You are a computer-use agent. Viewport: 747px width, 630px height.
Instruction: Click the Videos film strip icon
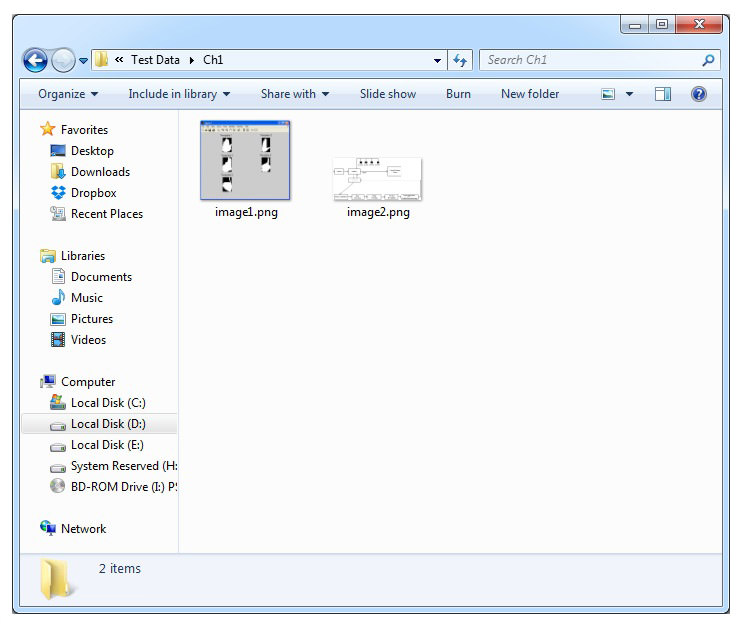(58, 340)
